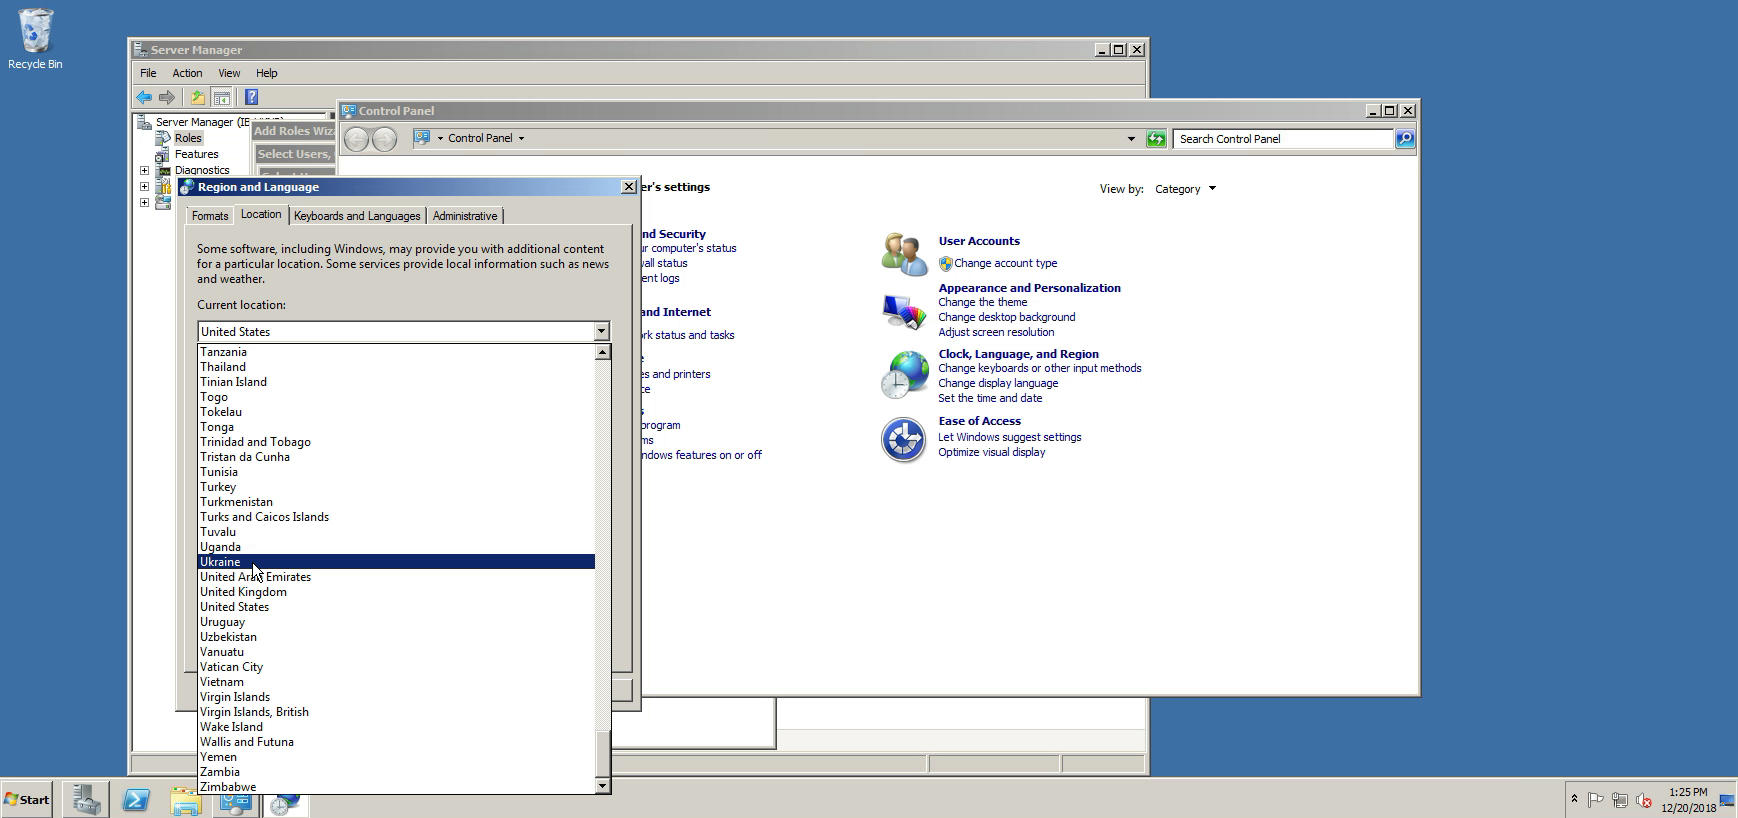Switch to the Administrative tab

[465, 216]
